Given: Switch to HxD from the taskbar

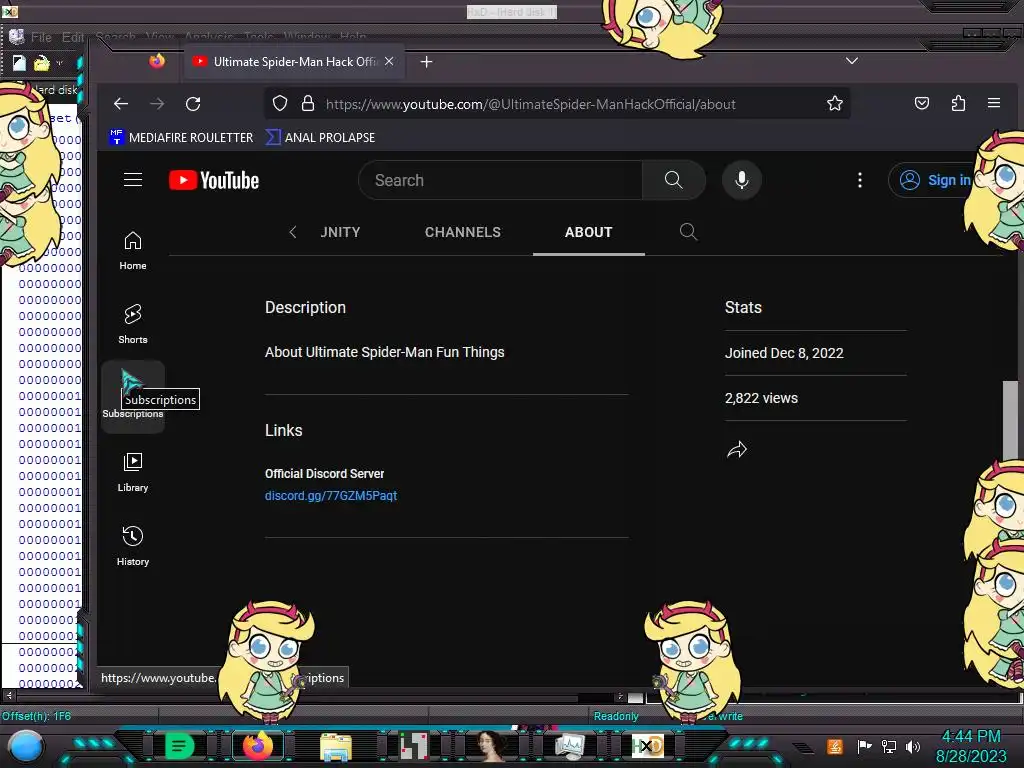Looking at the screenshot, I should point(647,746).
